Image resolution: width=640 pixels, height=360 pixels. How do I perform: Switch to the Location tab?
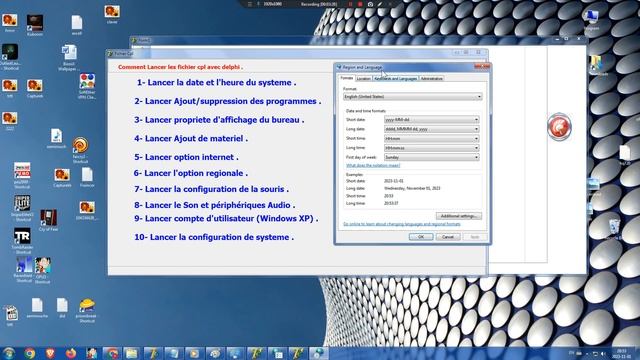pyautogui.click(x=363, y=78)
